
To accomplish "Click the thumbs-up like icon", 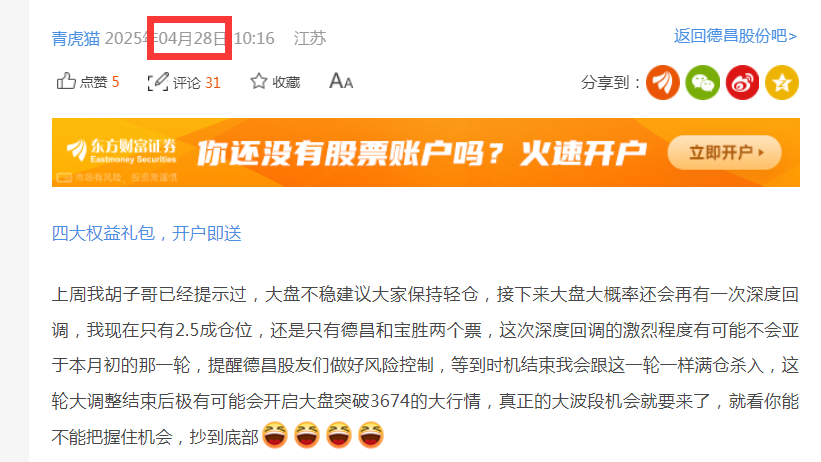I will (x=66, y=81).
